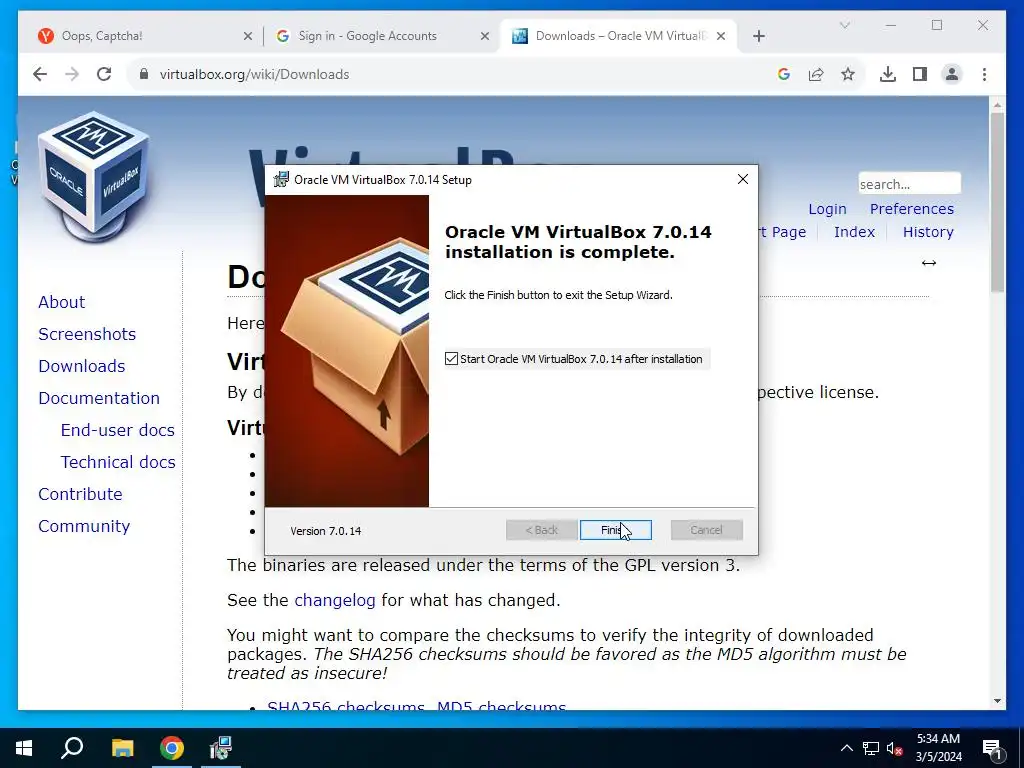1024x768 pixels.
Task: Open the changelog link
Action: coord(334,600)
